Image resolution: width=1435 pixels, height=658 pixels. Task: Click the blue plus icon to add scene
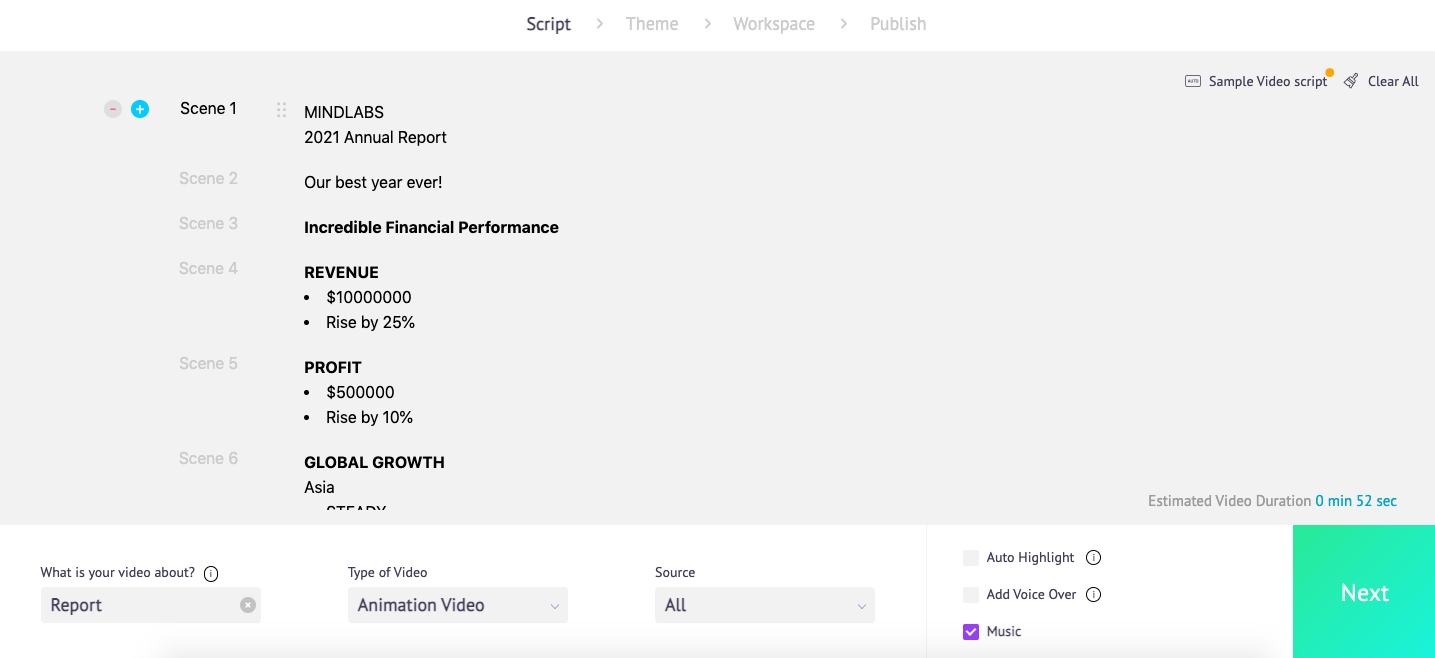pyautogui.click(x=140, y=109)
